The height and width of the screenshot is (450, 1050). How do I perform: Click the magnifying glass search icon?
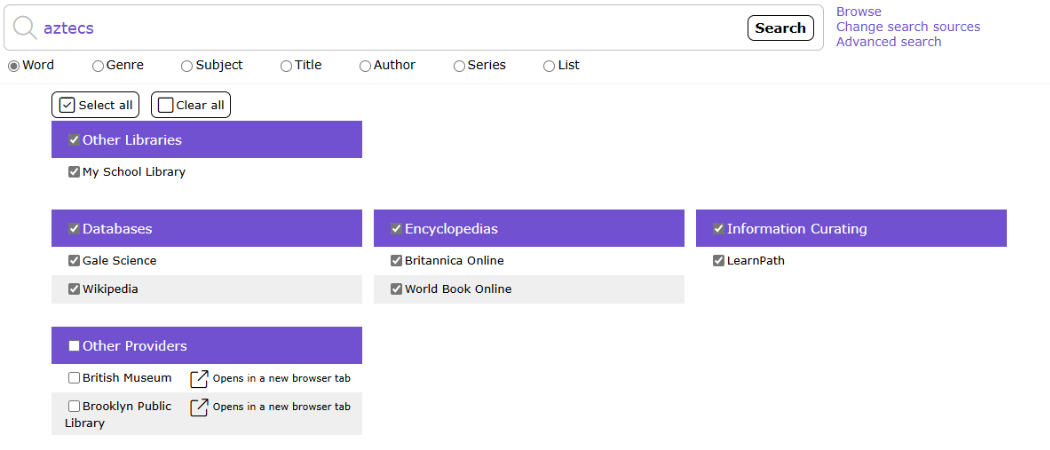click(25, 27)
